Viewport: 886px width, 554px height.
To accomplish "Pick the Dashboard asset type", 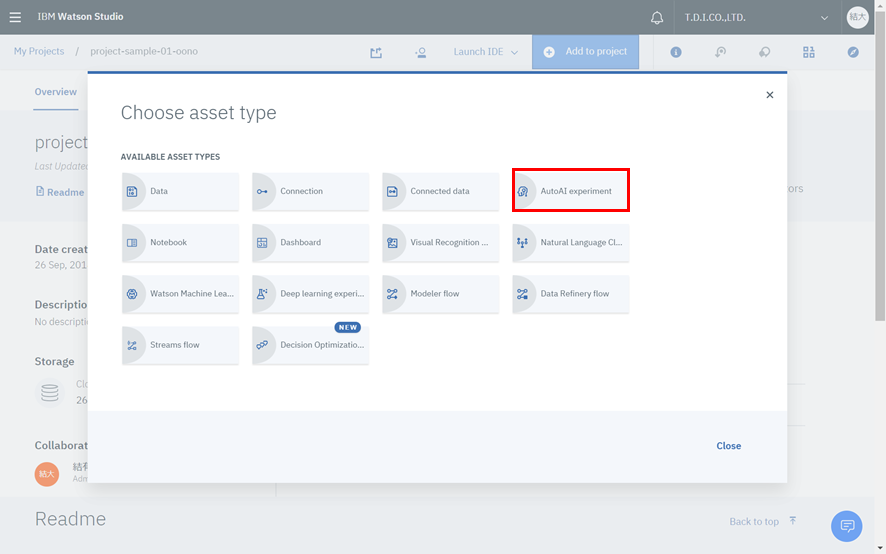I will pyautogui.click(x=310, y=243).
